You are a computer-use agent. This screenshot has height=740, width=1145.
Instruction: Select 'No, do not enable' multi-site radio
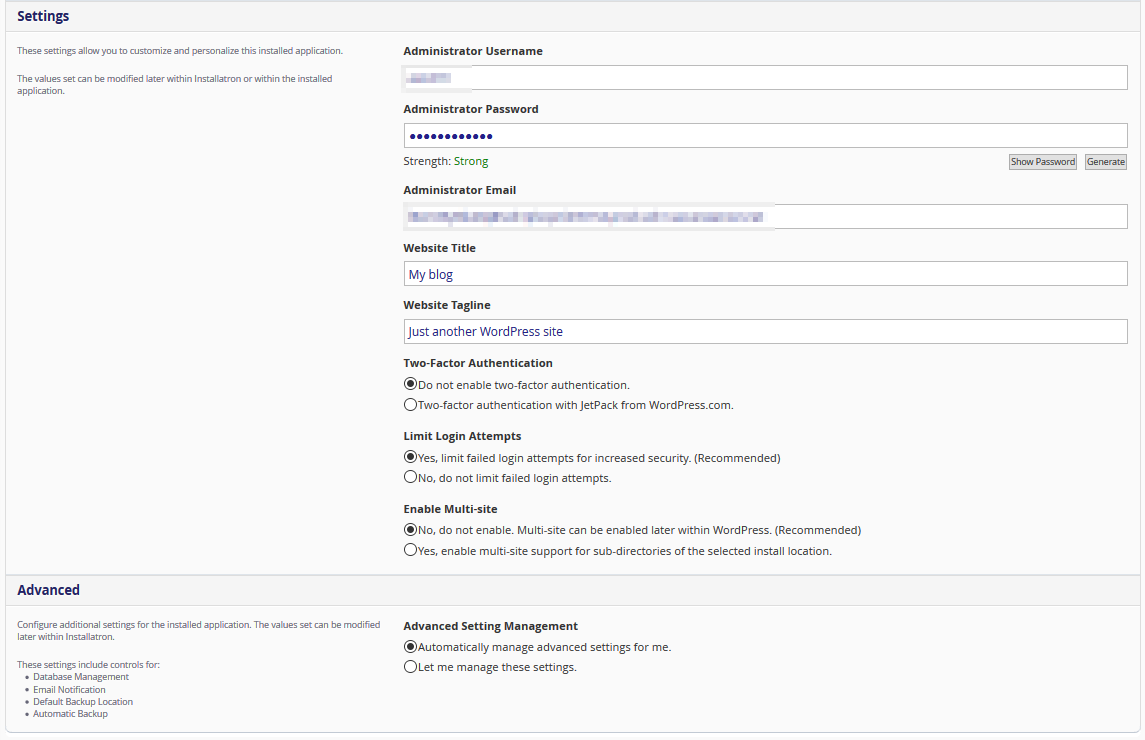point(410,530)
